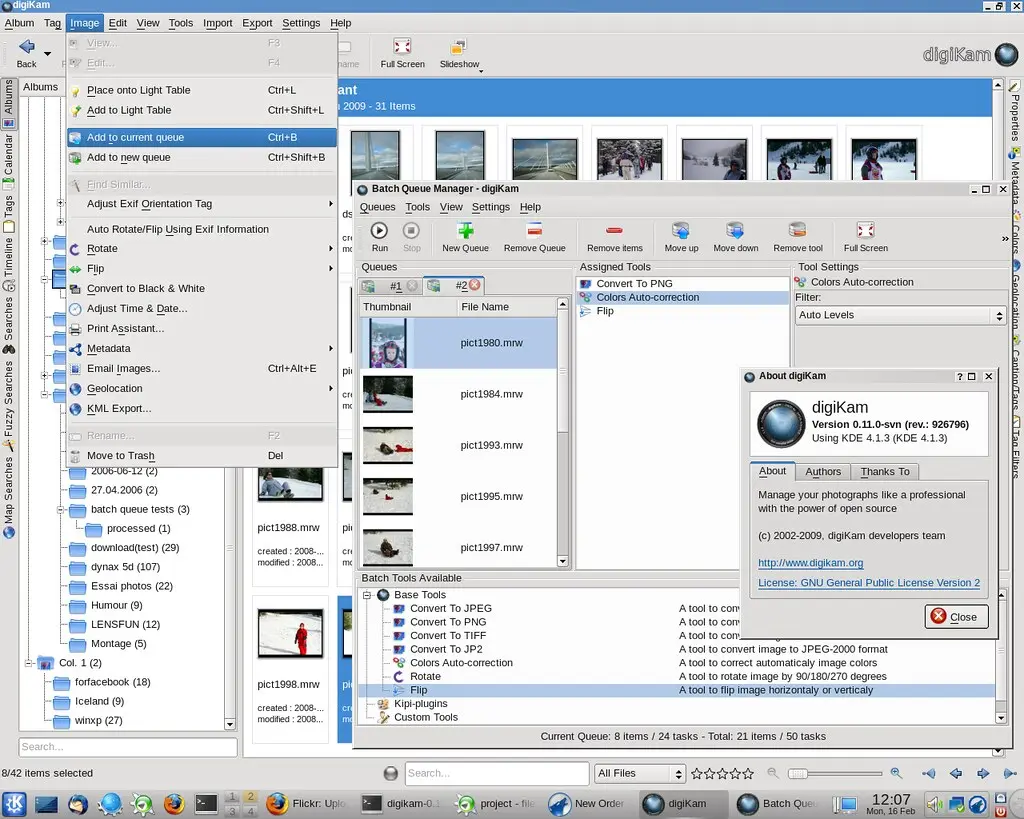Close the About digiKam dialog with Close

point(956,617)
